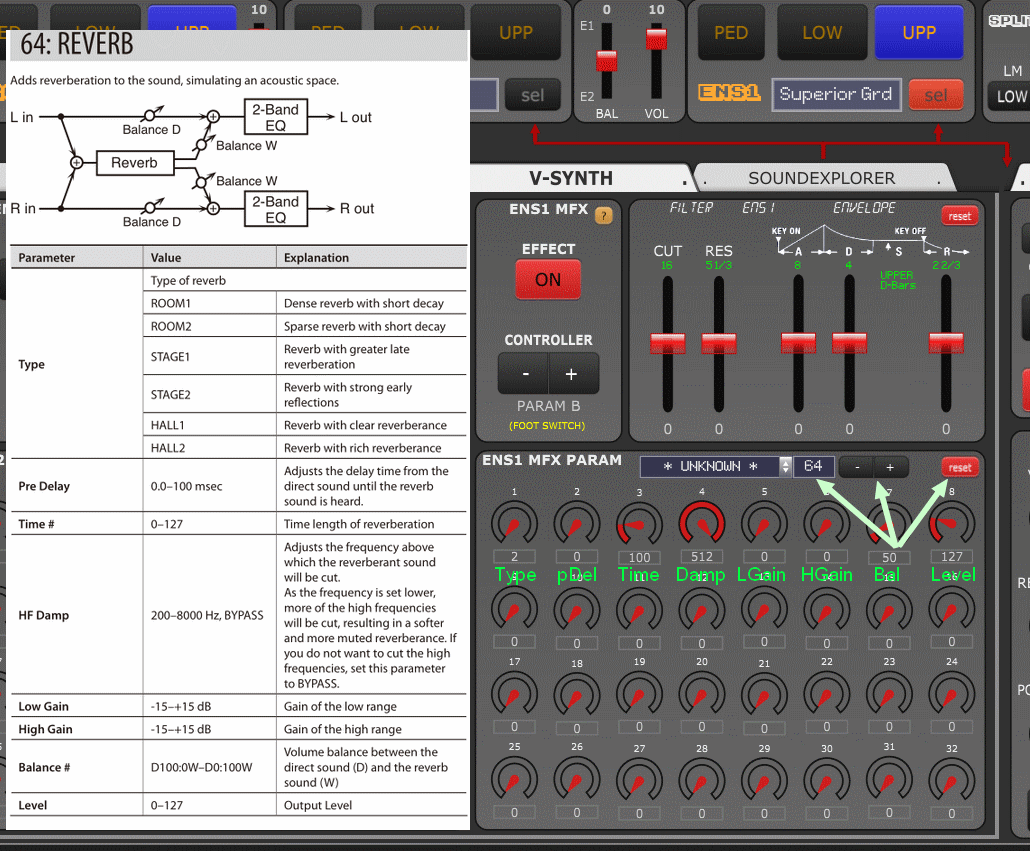The width and height of the screenshot is (1030, 851).
Task: Click knob 8 Level
Action: click(951, 525)
